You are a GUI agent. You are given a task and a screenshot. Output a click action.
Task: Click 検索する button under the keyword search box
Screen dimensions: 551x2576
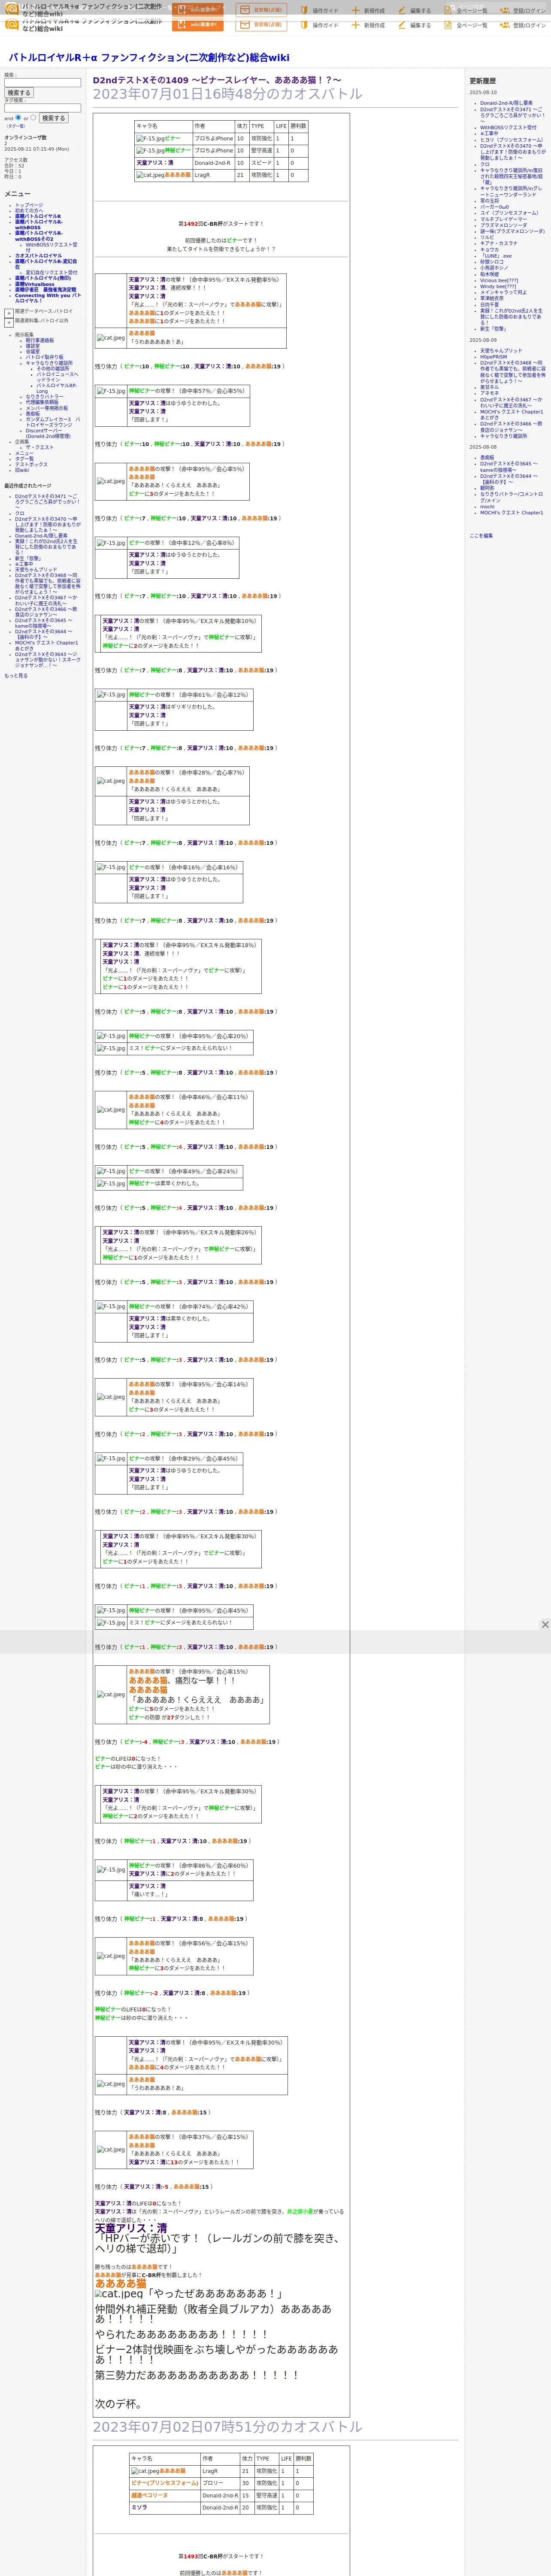(19, 93)
